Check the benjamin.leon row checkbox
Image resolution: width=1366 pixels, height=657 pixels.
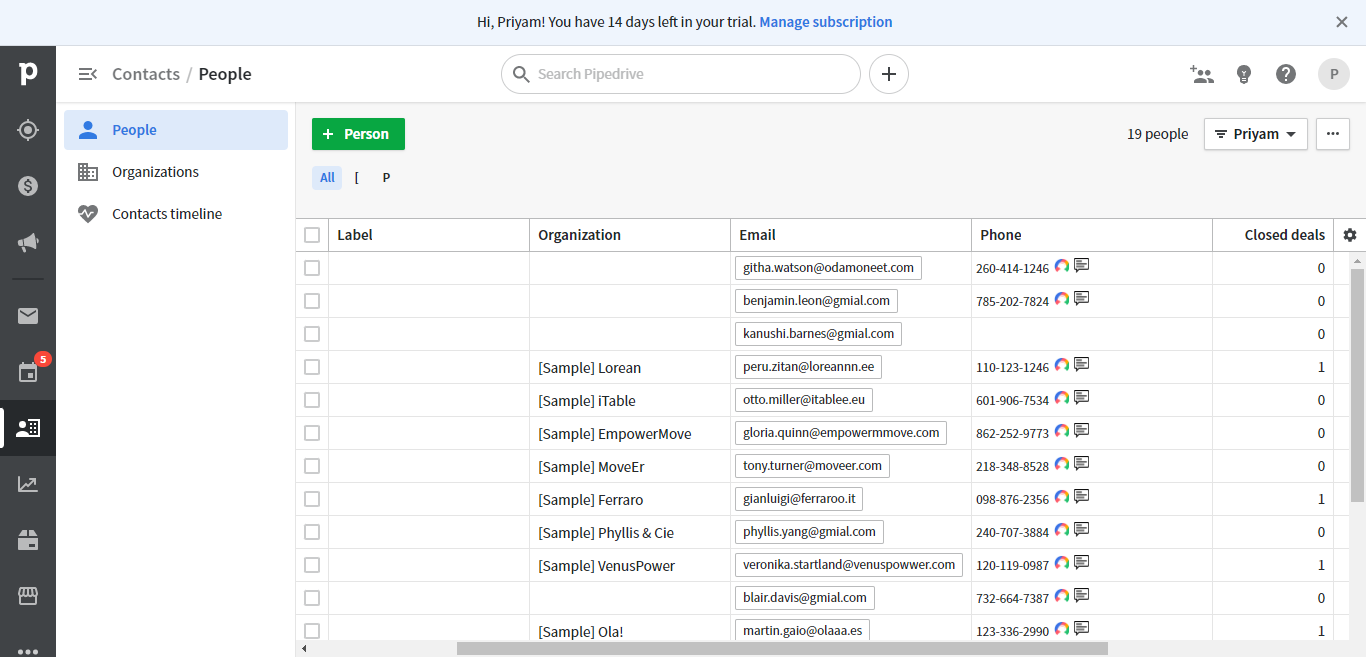click(312, 301)
